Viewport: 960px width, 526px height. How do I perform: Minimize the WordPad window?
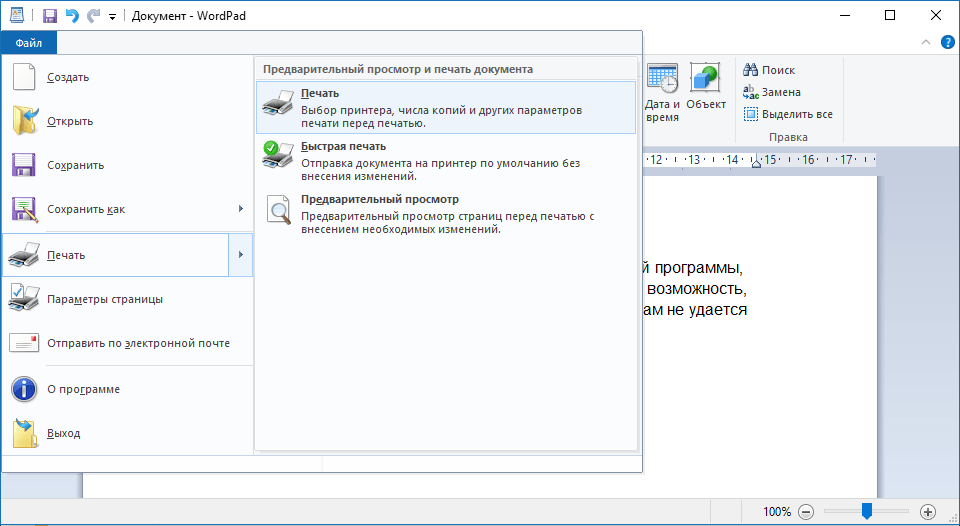pos(845,15)
